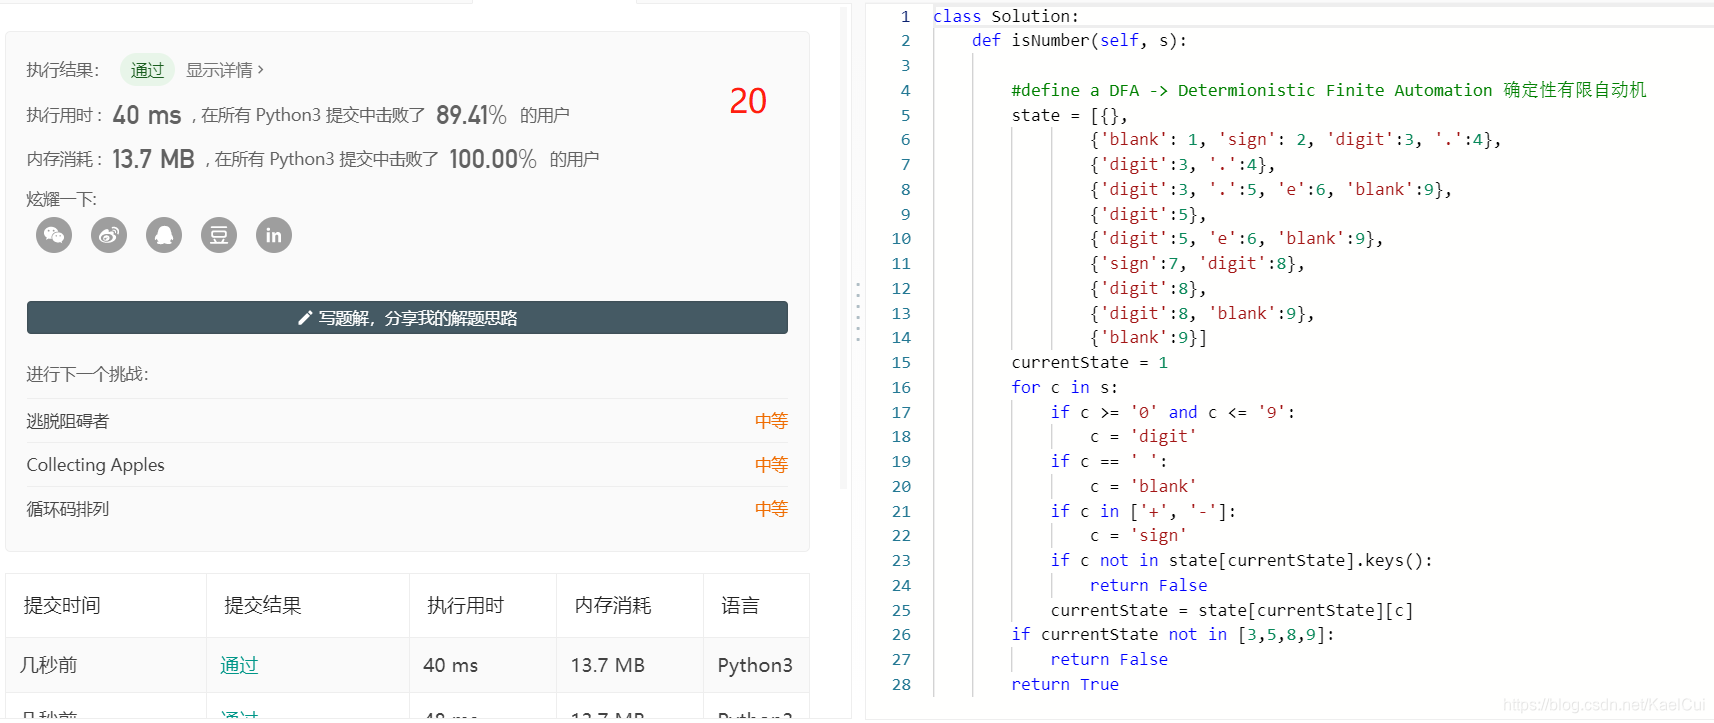
Task: Open the Collecting Apples challenge
Action: 95,465
